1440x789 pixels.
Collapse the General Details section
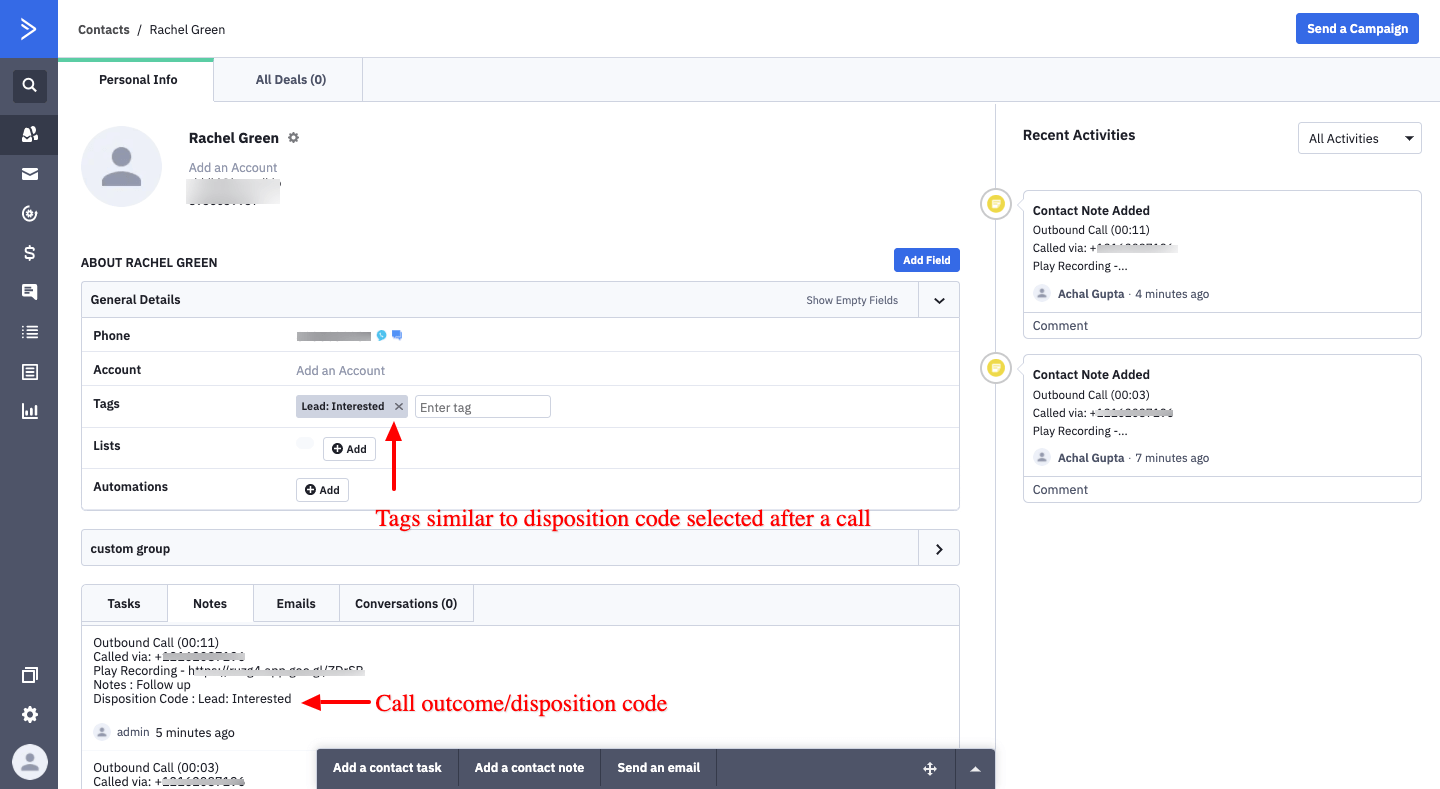[939, 300]
